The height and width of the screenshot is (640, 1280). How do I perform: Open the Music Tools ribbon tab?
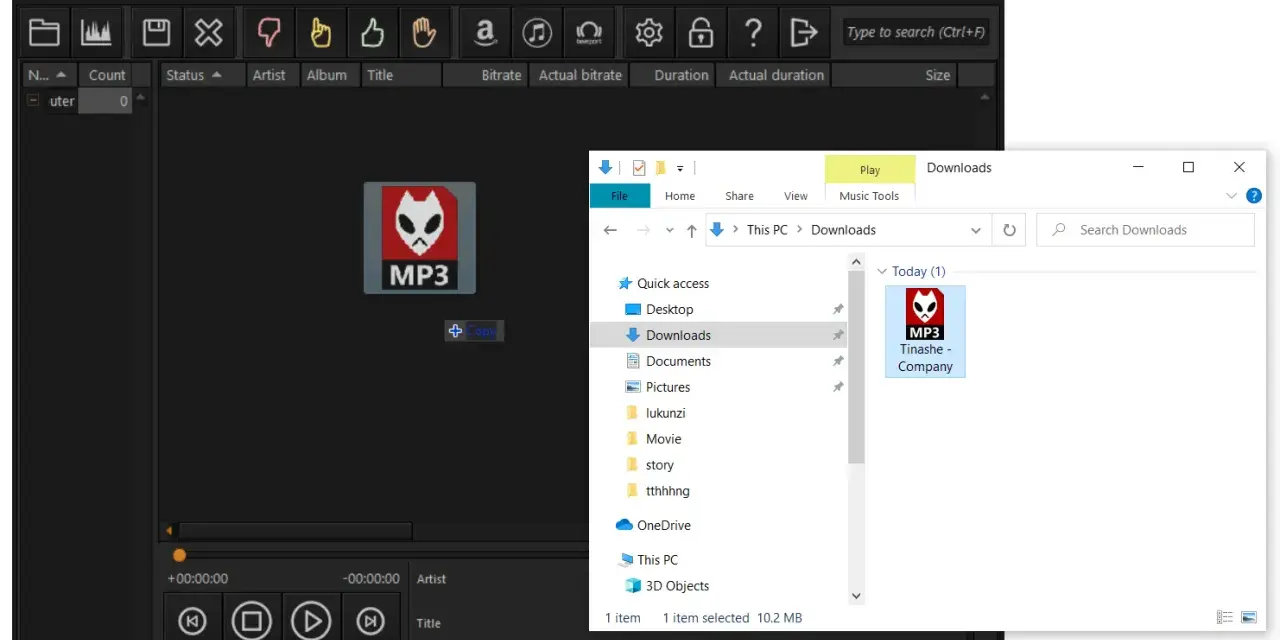869,196
